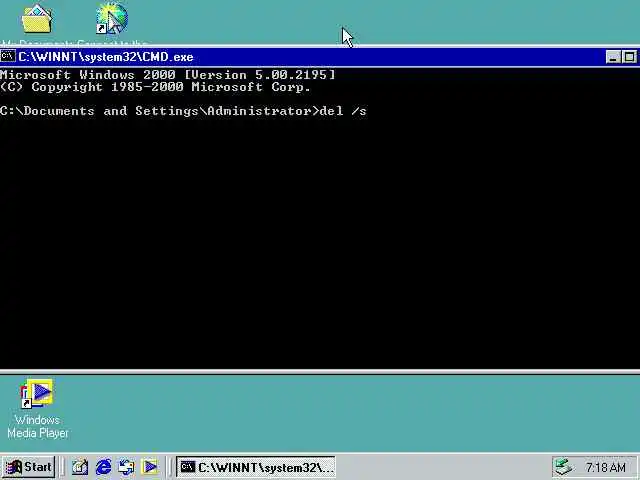This screenshot has width=640, height=480.
Task: Click the Copyright 1985-2000 Microsoft Corp. line
Action: tap(155, 87)
